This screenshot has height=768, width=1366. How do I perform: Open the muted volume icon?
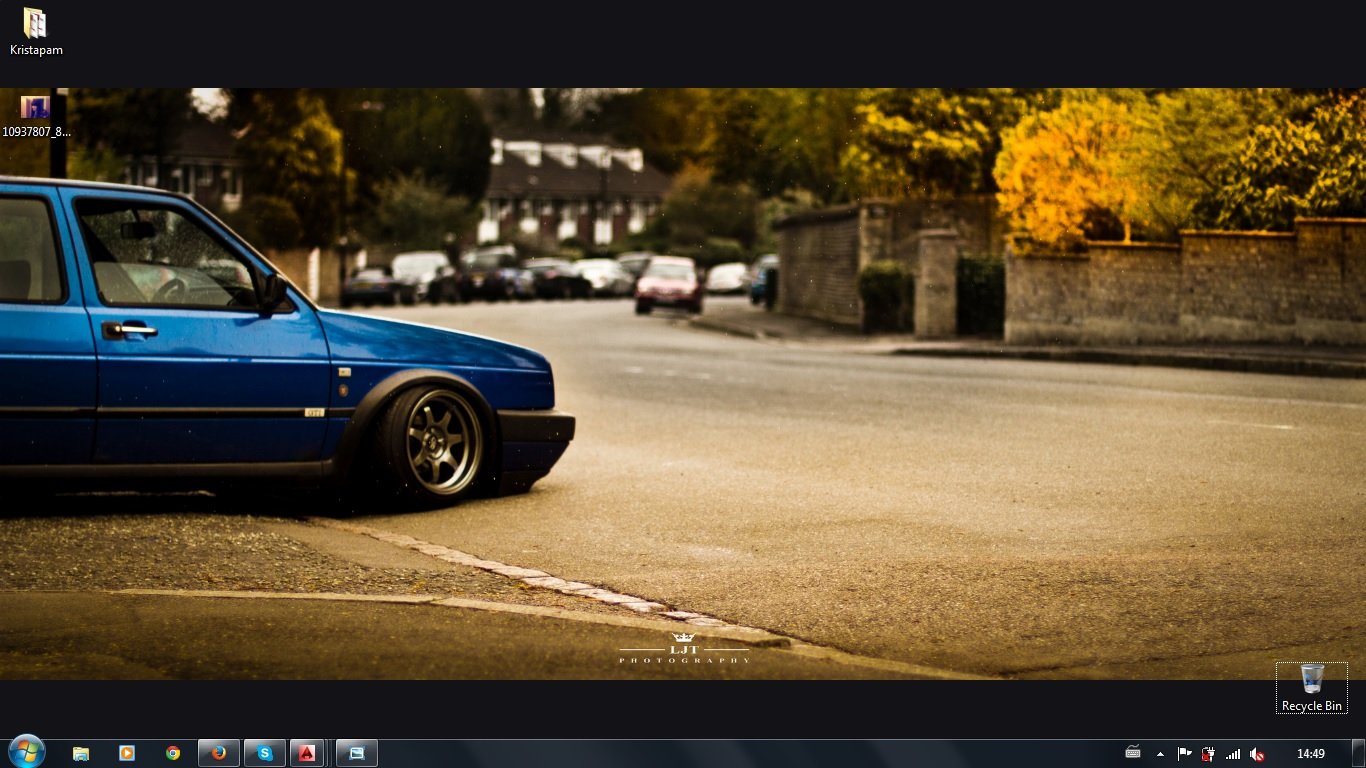pos(1258,754)
